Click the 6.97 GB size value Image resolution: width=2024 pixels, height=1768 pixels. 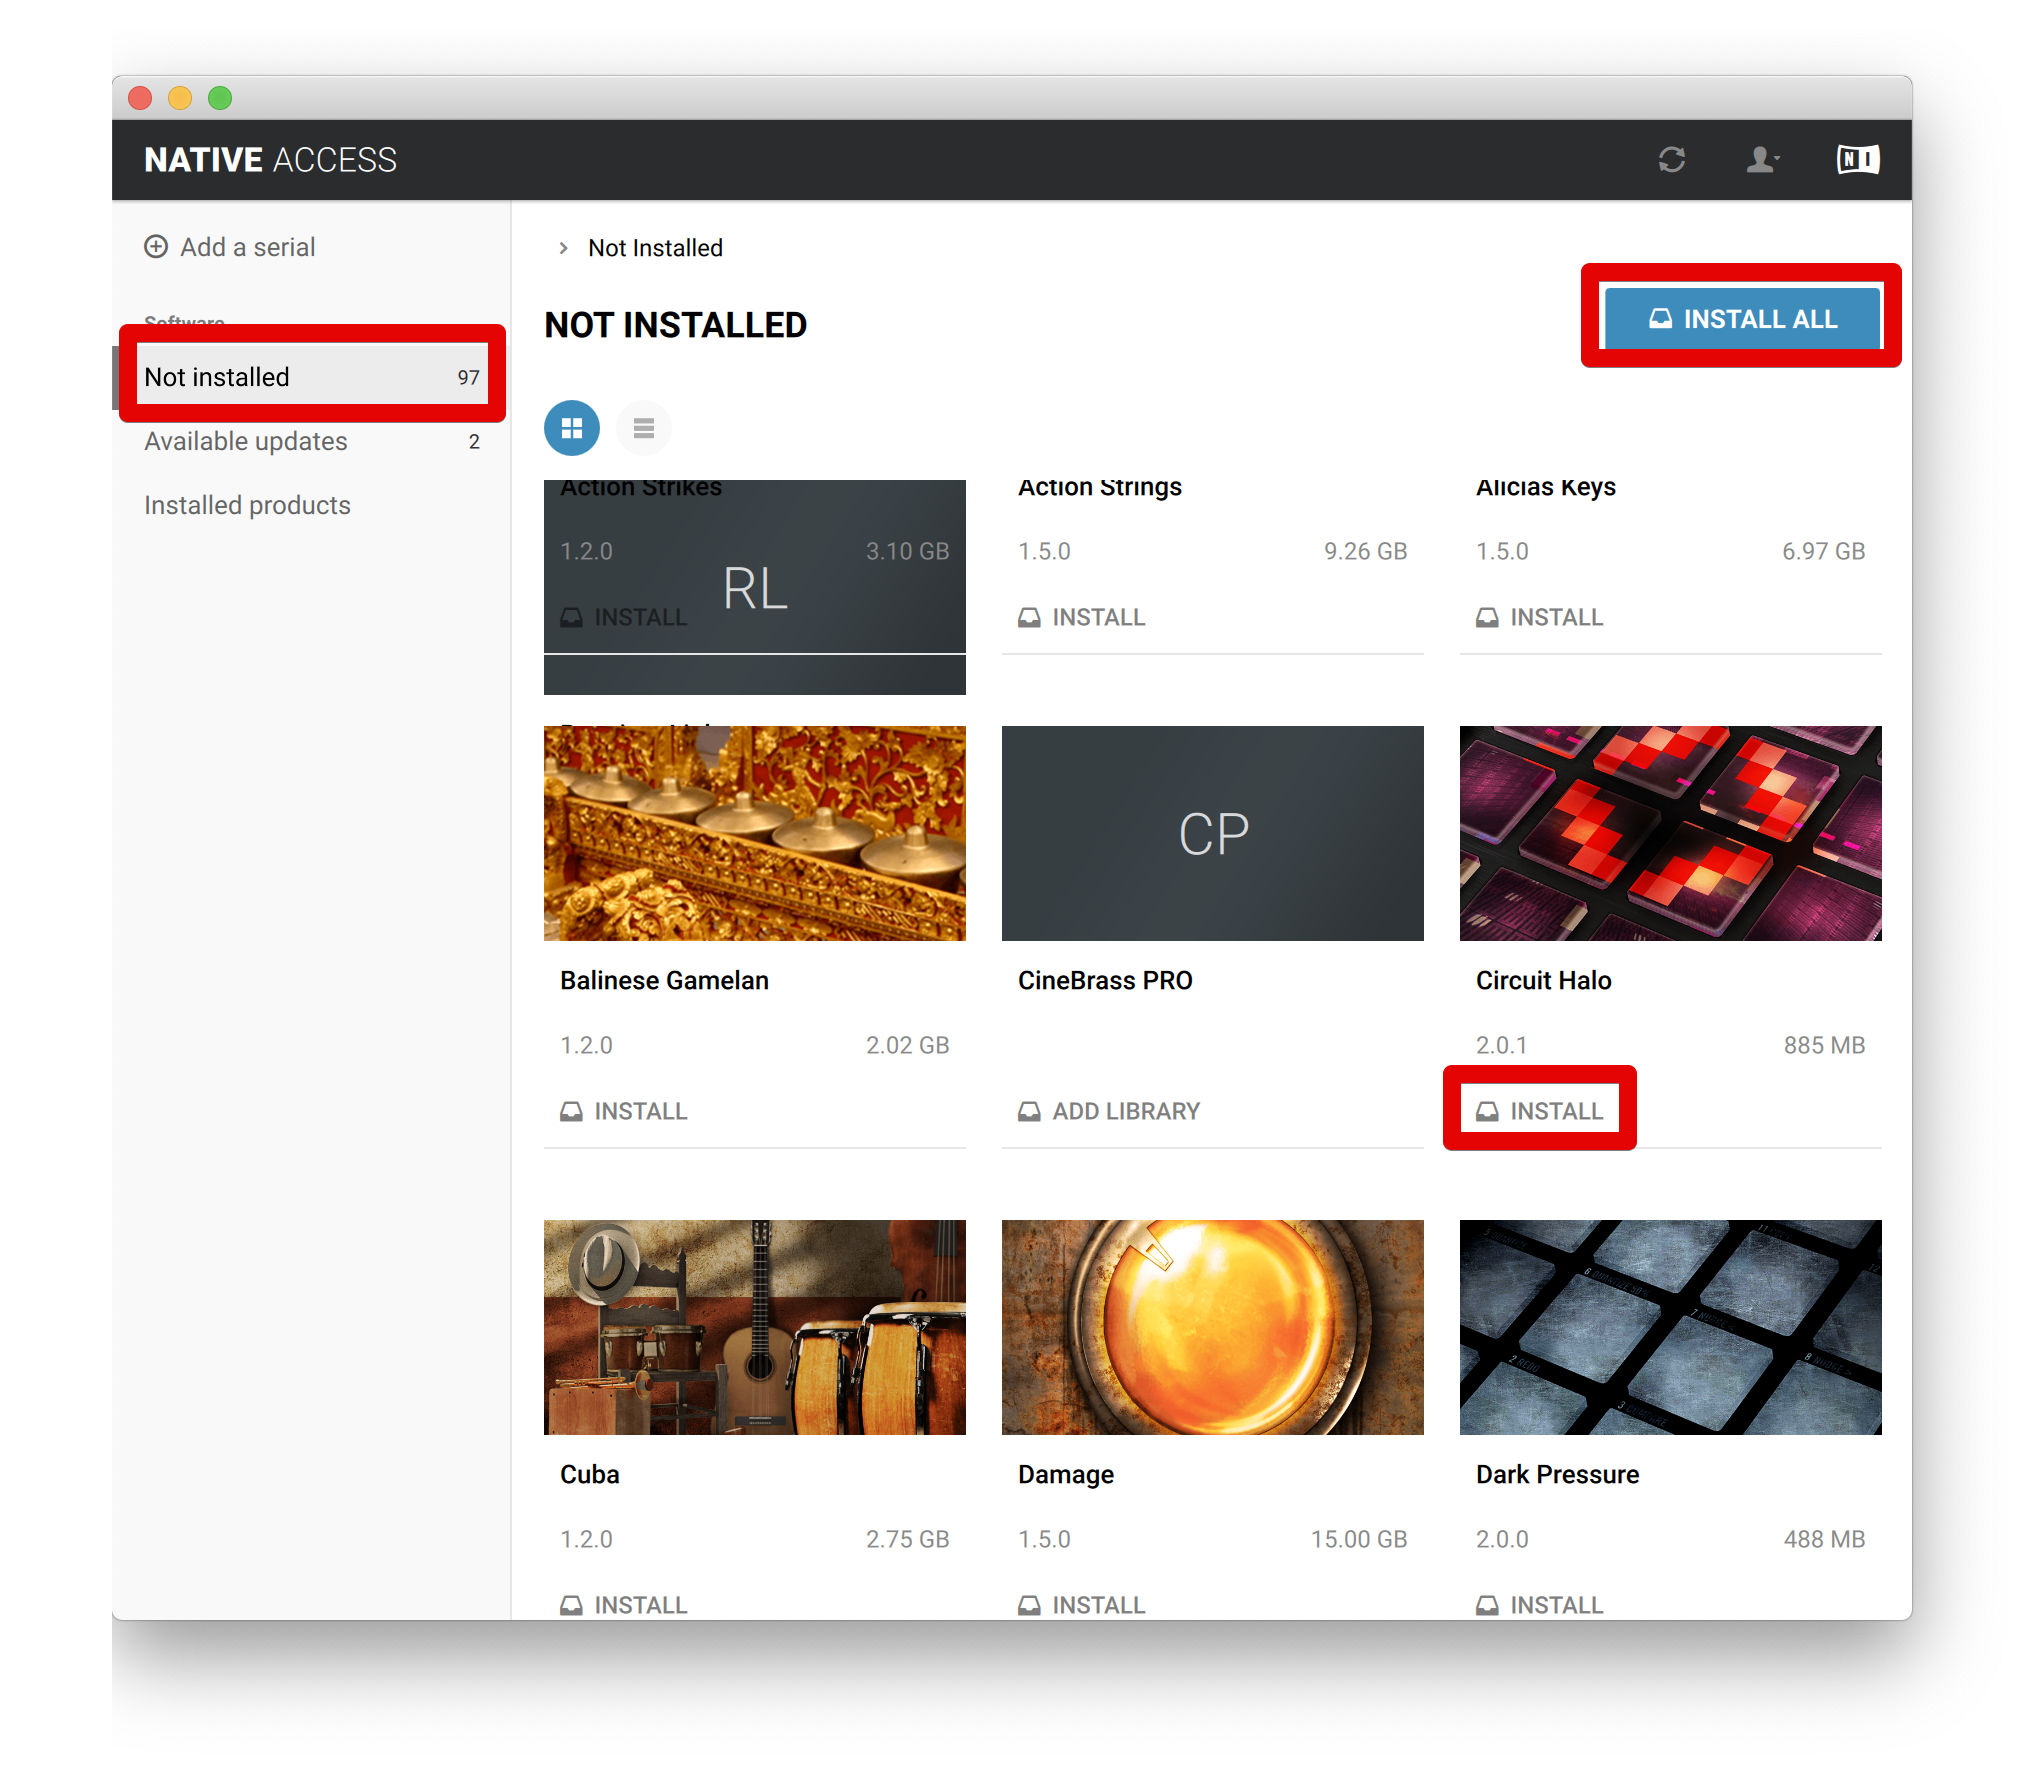tap(1823, 551)
